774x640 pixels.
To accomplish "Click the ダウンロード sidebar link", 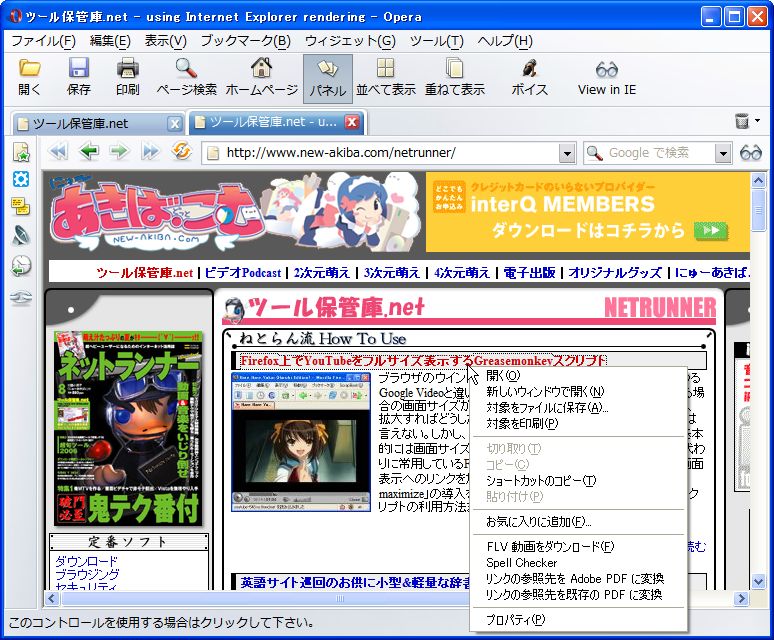I will tap(86, 561).
